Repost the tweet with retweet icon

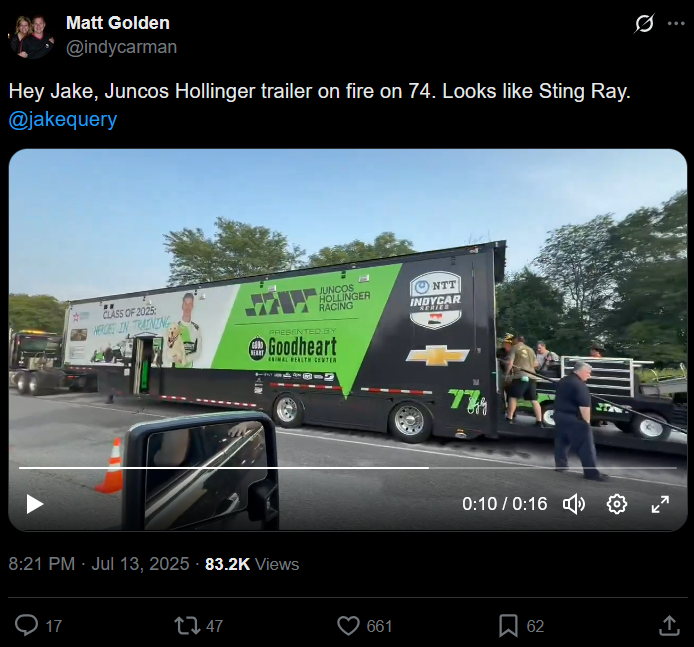pyautogui.click(x=187, y=626)
